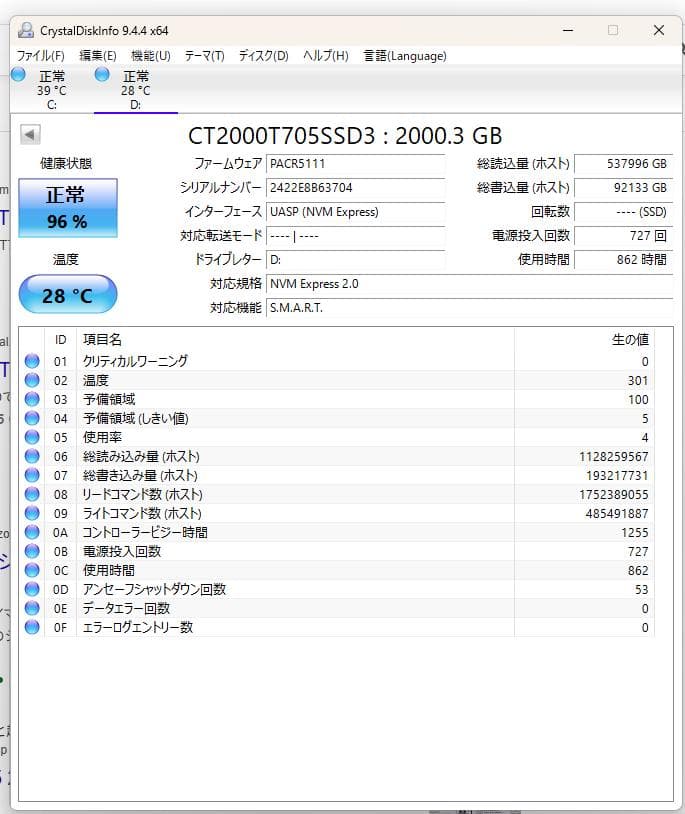Image resolution: width=685 pixels, height=814 pixels.
Task: Click the status orb for ID 0F エラーログエントリー数
Action: click(32, 627)
